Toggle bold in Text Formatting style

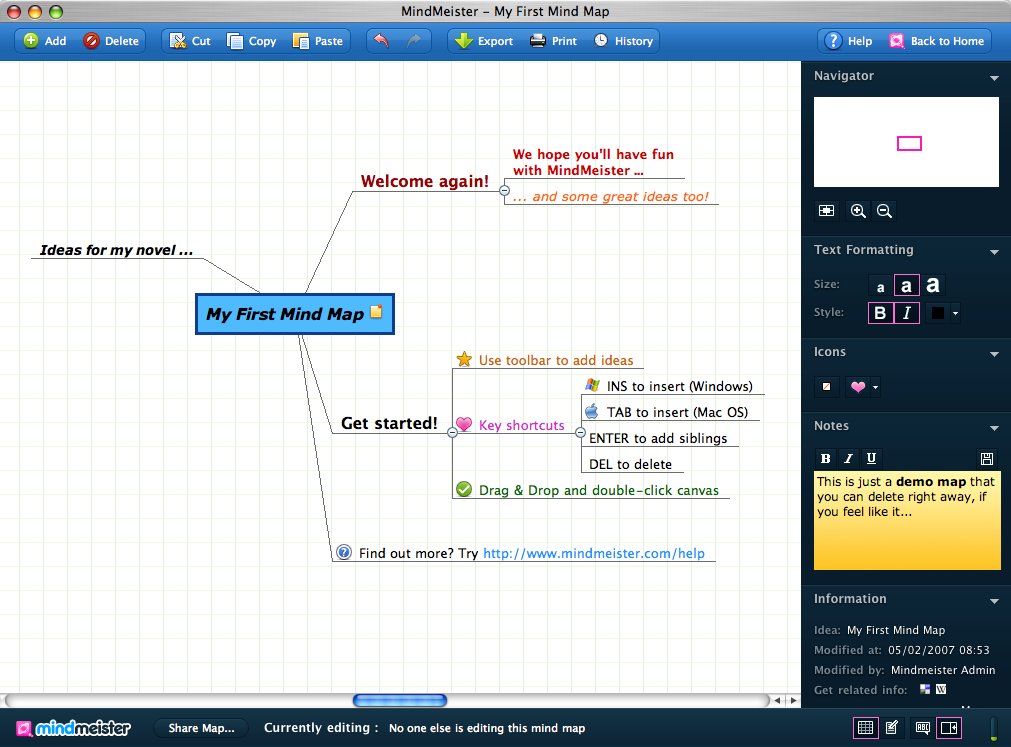[x=880, y=313]
